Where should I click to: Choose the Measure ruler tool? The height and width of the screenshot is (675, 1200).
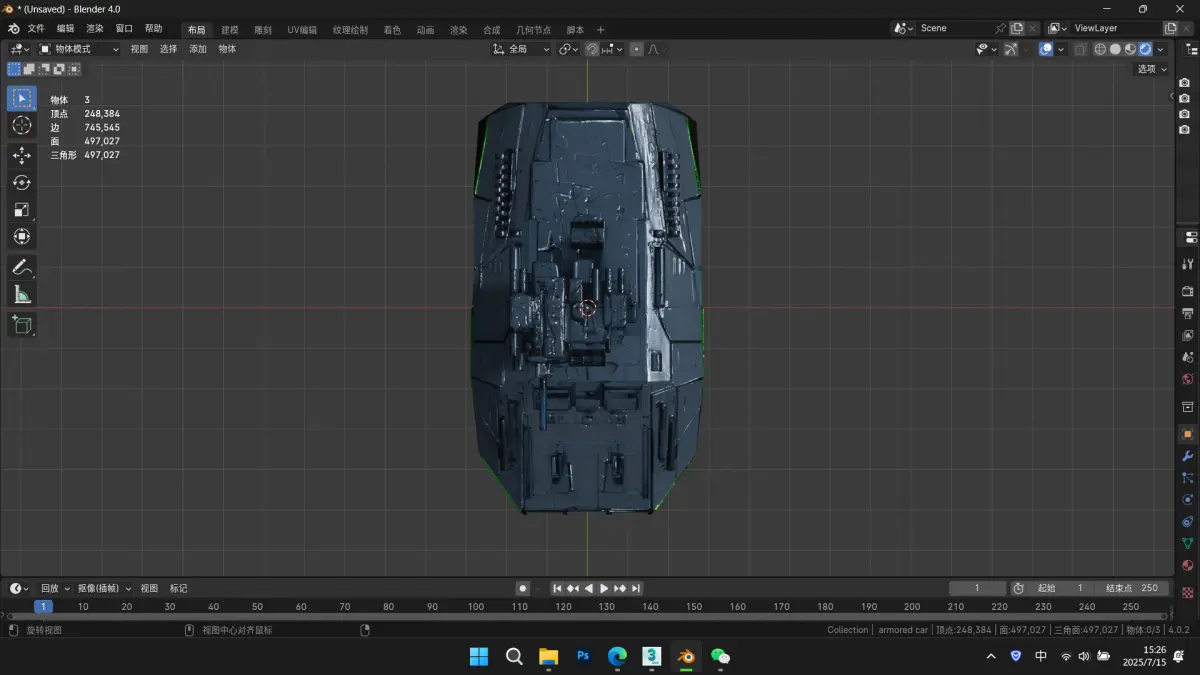pyautogui.click(x=21, y=294)
